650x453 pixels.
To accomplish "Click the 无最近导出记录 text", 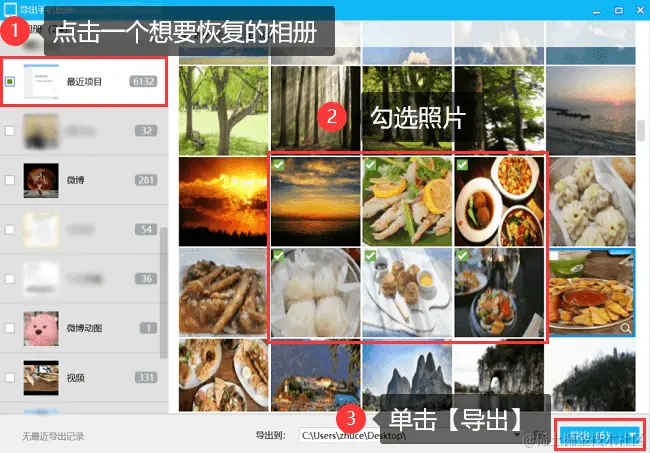I will click(53, 436).
